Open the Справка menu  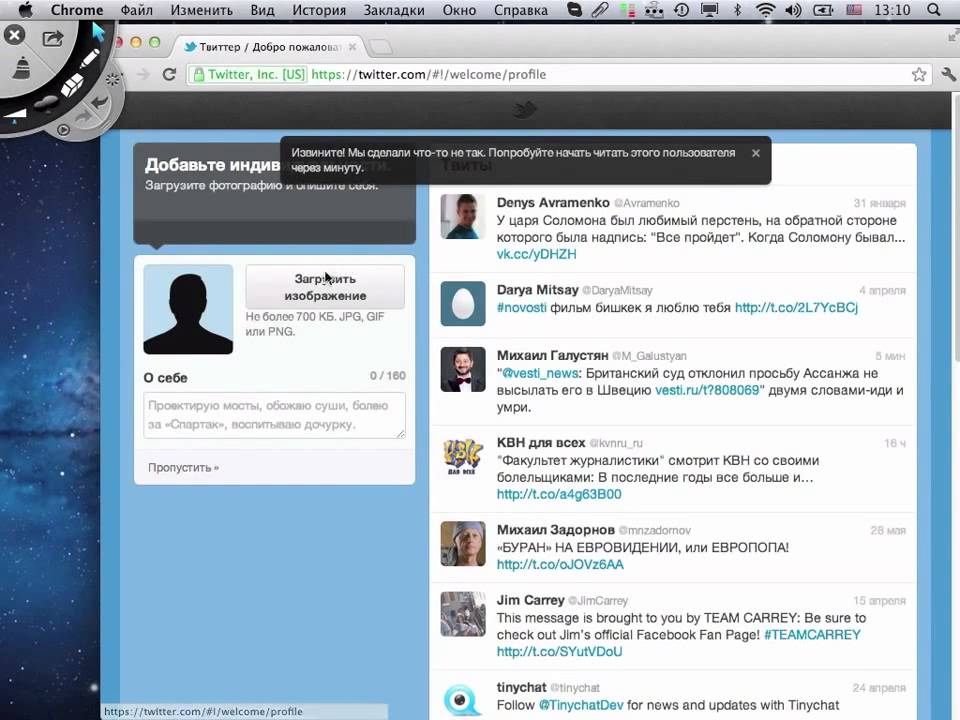click(521, 10)
